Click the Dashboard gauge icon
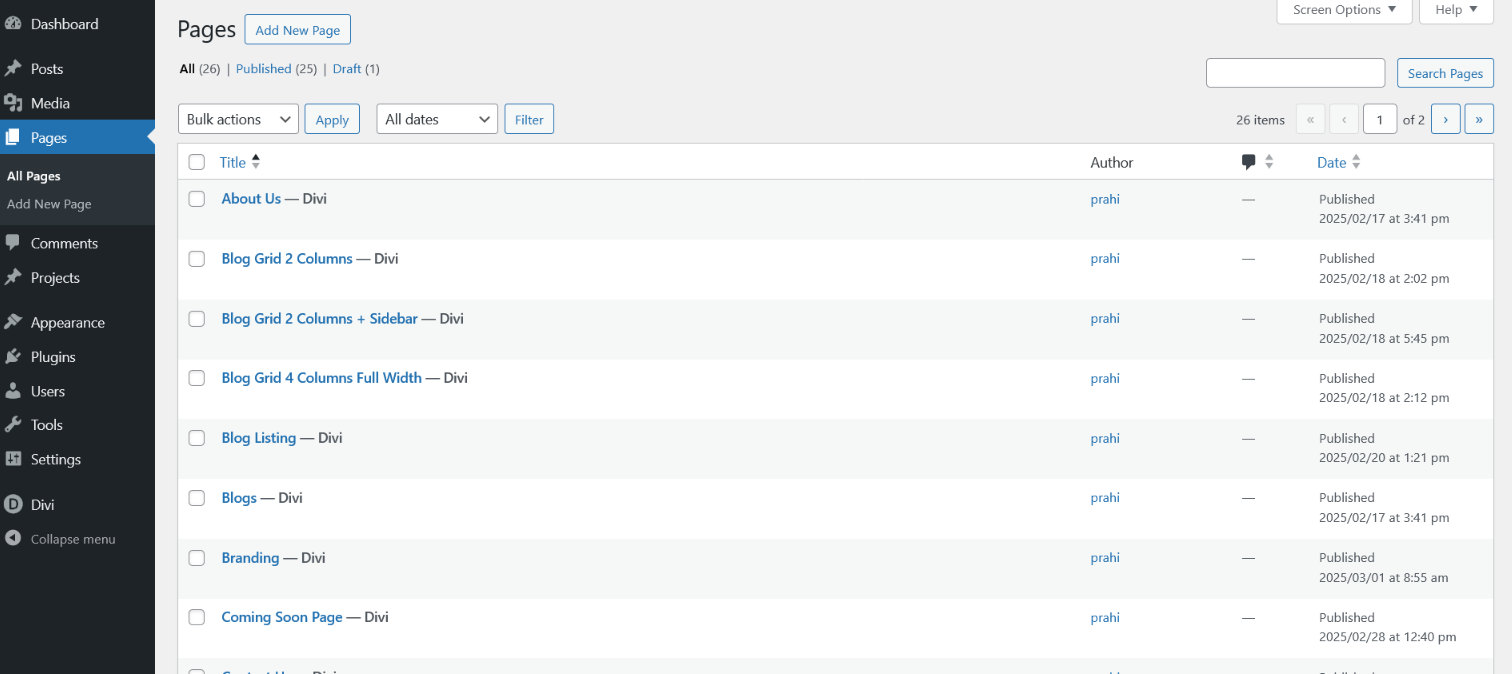Viewport: 1512px width, 674px height. (13, 23)
